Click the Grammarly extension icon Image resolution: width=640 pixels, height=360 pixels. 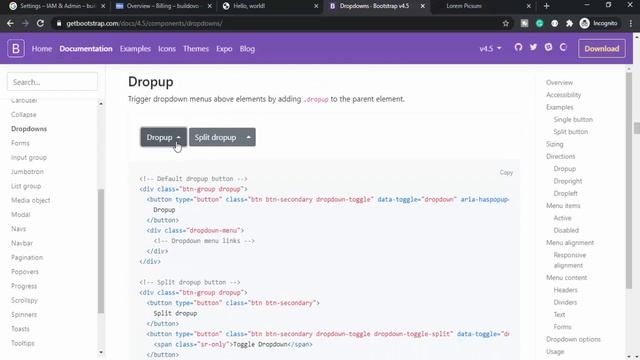(x=540, y=23)
